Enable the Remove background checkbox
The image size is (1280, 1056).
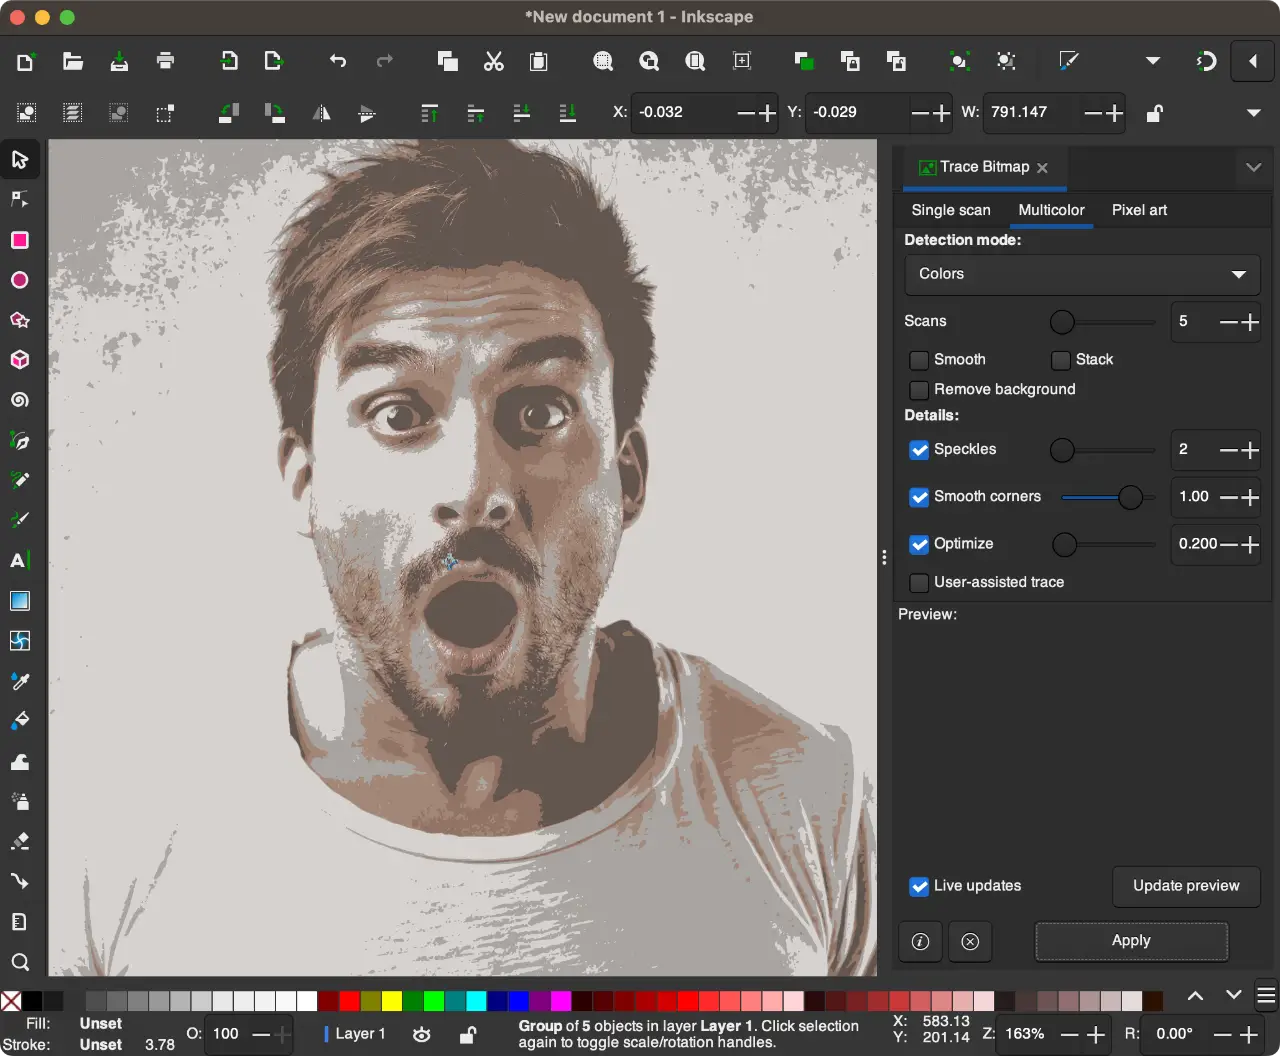[919, 390]
